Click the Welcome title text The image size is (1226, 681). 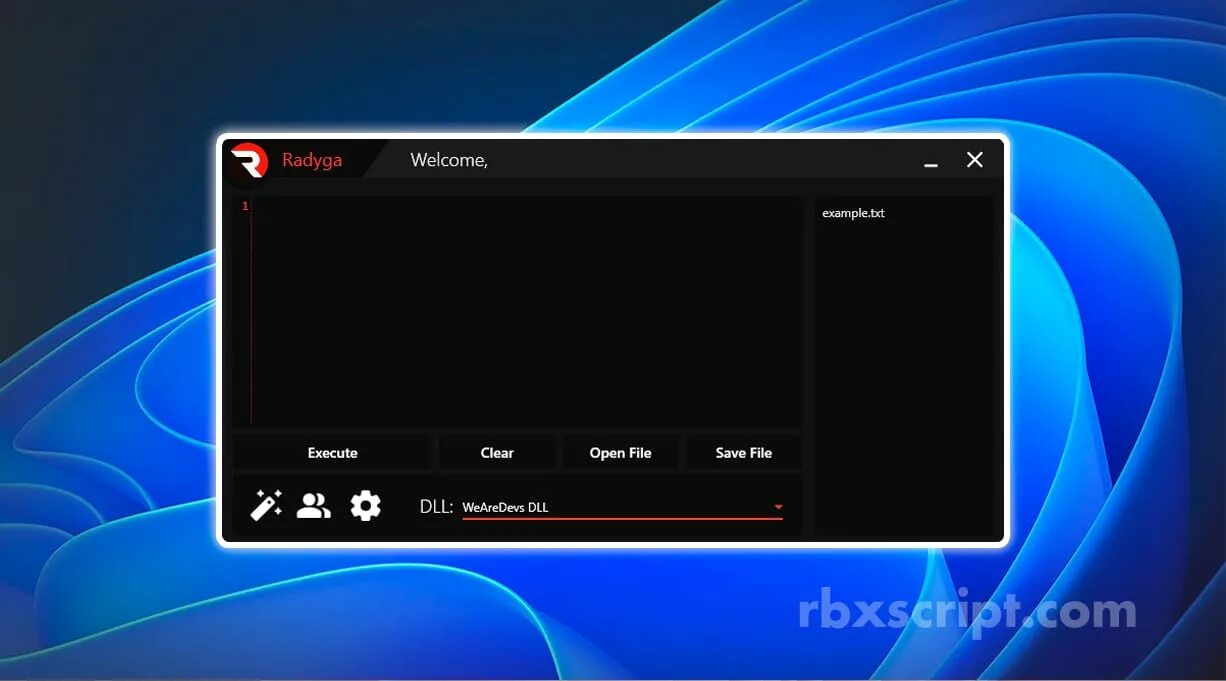pos(449,160)
